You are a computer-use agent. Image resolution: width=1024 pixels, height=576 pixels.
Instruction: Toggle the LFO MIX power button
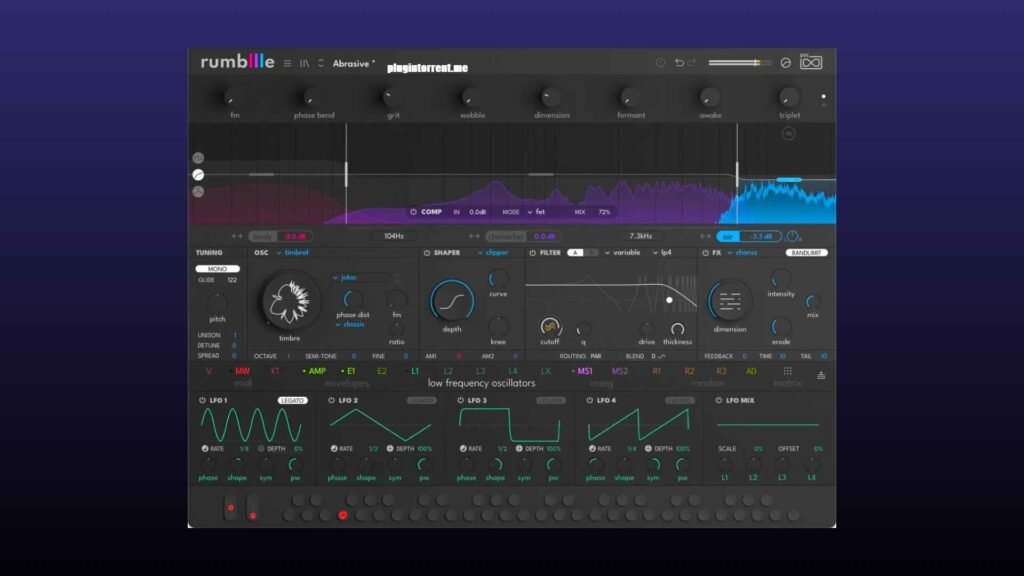coord(719,400)
